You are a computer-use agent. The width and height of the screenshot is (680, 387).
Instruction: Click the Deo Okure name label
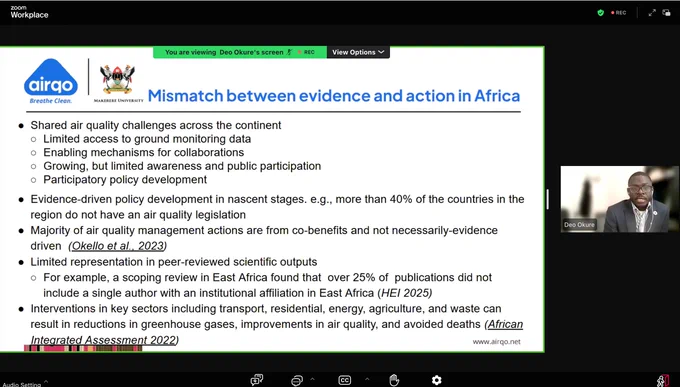point(579,225)
